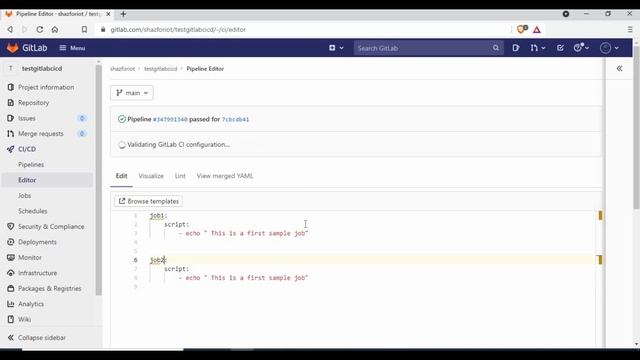Click the bookmark icon in browser toolbar
640x360 pixels.
(x=84, y=29)
